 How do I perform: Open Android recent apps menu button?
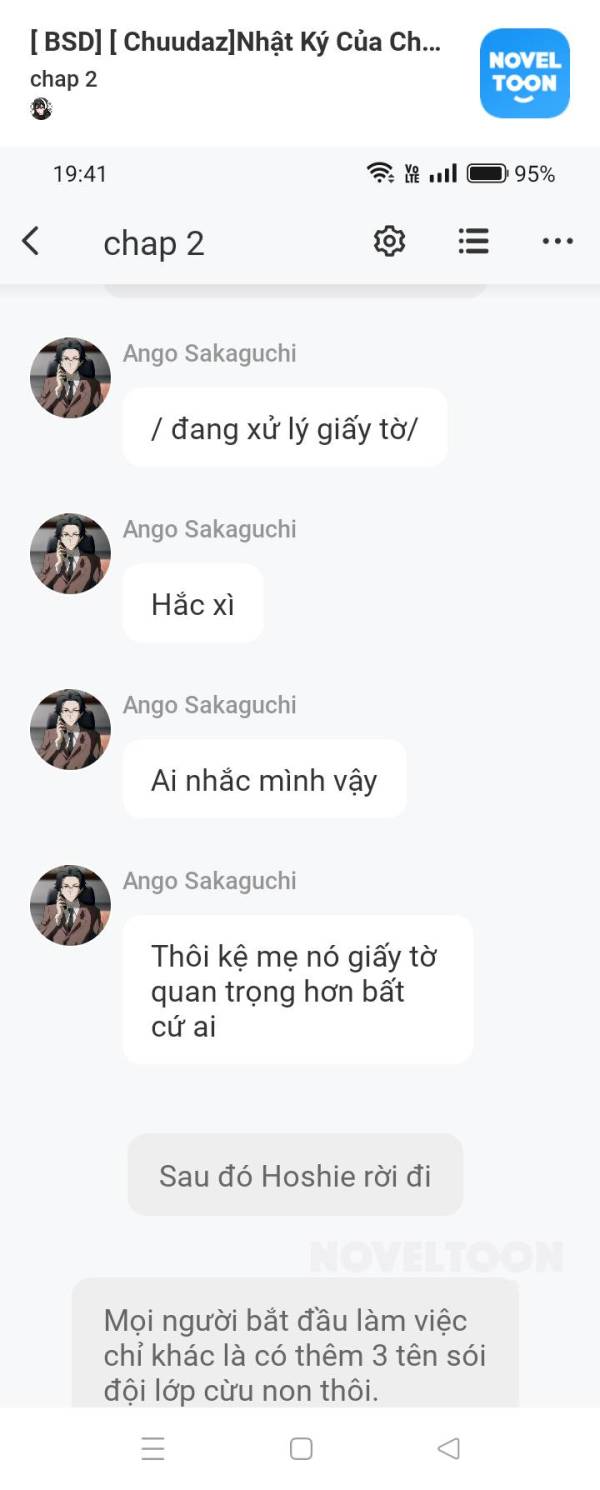click(153, 1449)
